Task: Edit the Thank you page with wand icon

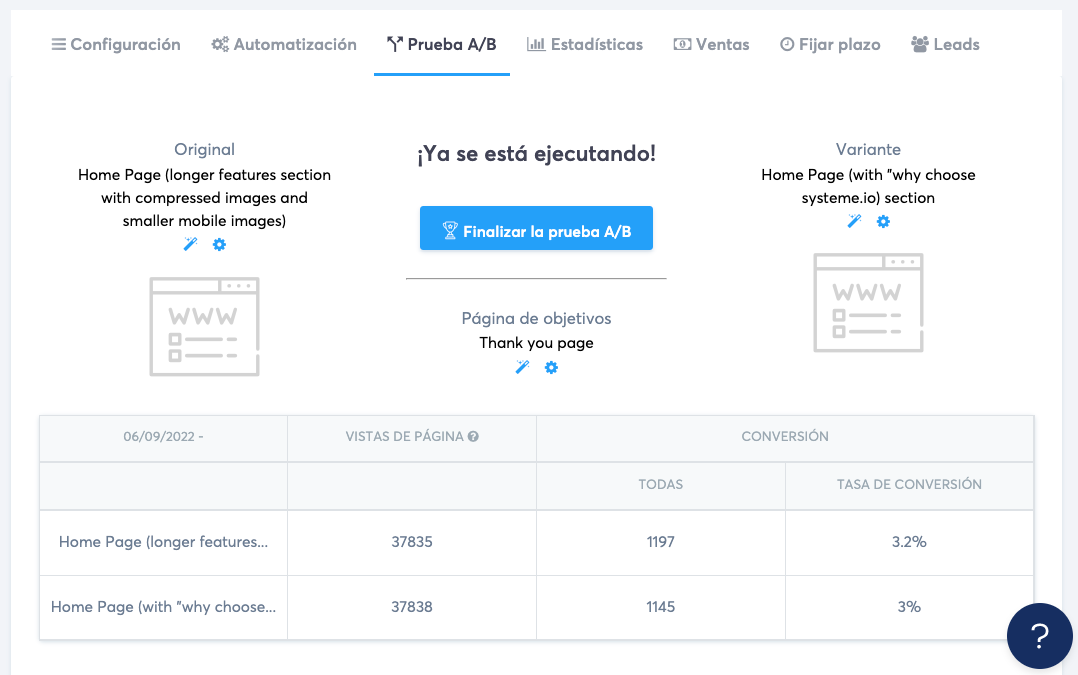Action: (x=522, y=367)
